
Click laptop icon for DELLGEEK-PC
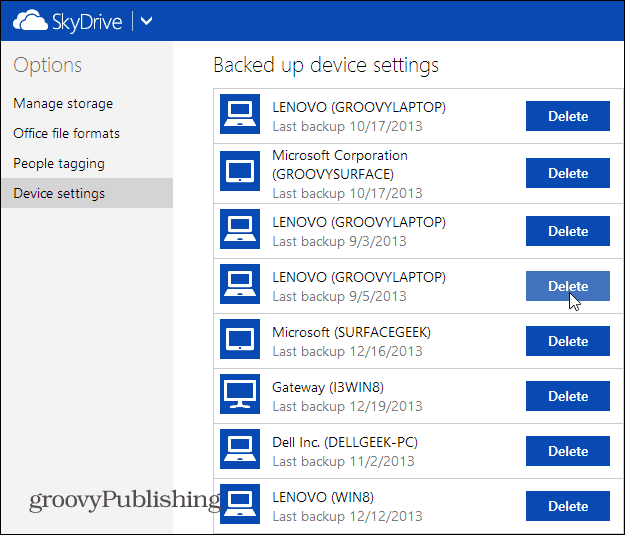pos(240,449)
